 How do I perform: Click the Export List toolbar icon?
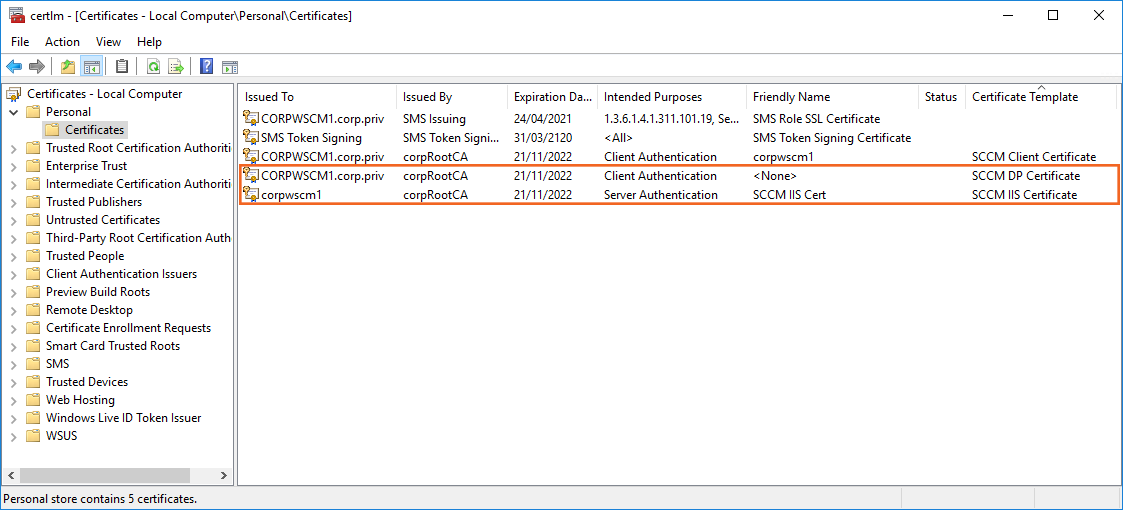pos(176,67)
